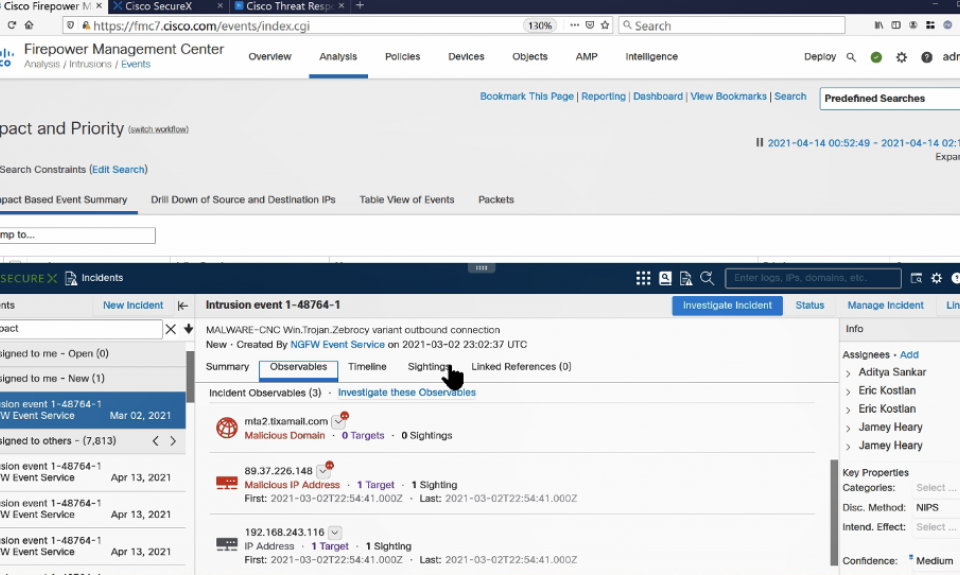
Task: Open the Predefined Searches dropdown
Action: point(890,99)
